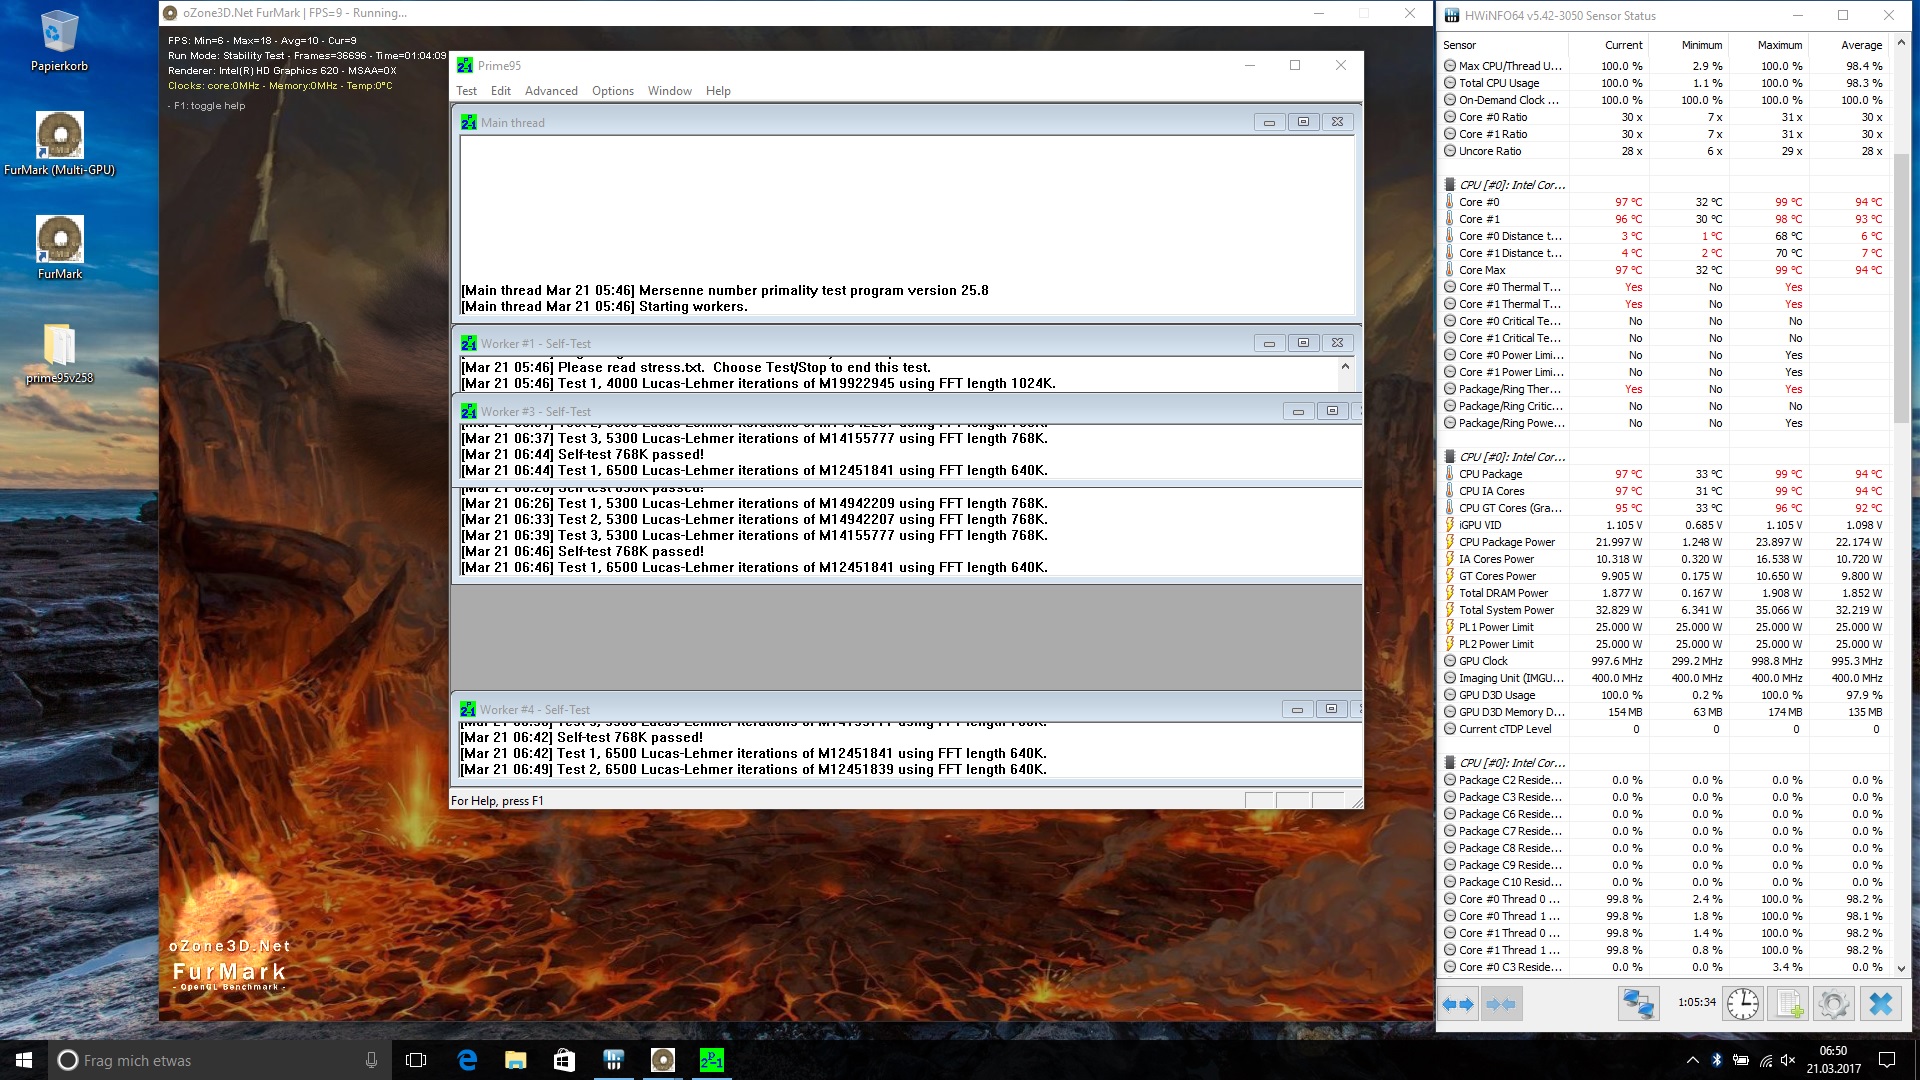Image resolution: width=1920 pixels, height=1080 pixels.
Task: Launch Microsoft Edge from the taskbar
Action: [x=467, y=1060]
